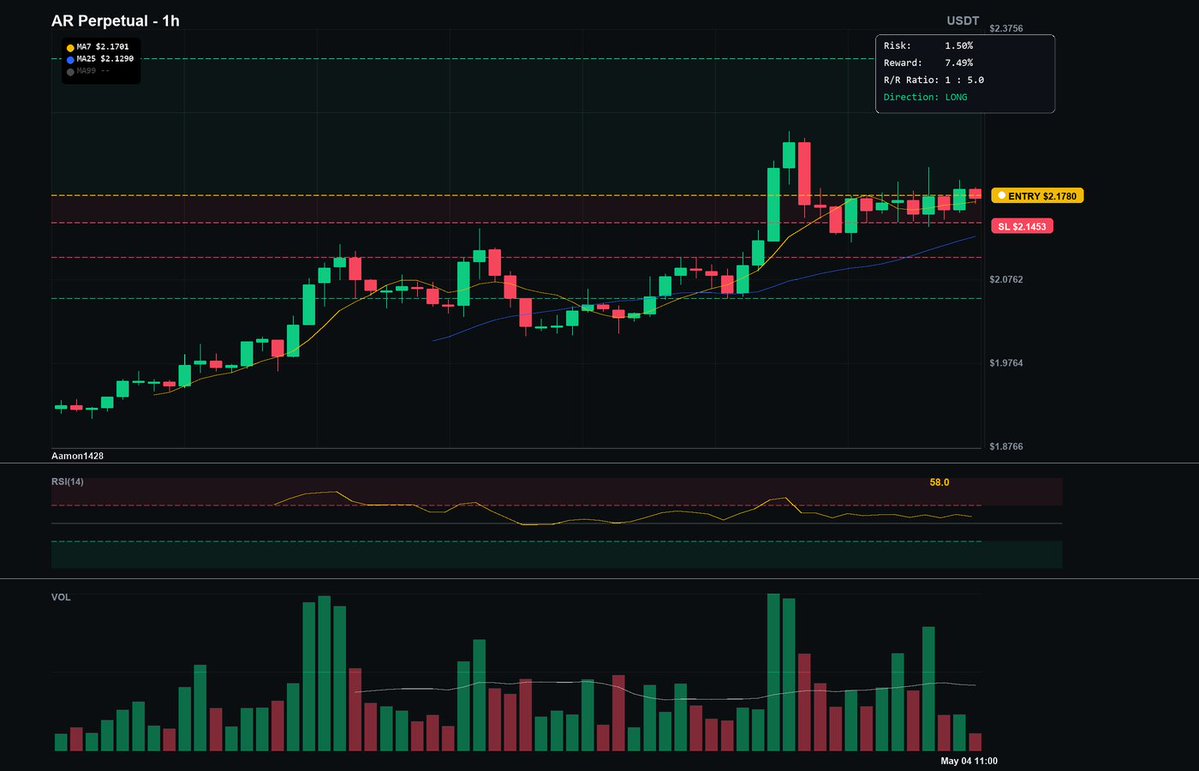Click the Risk 1.50% line

pos(928,46)
